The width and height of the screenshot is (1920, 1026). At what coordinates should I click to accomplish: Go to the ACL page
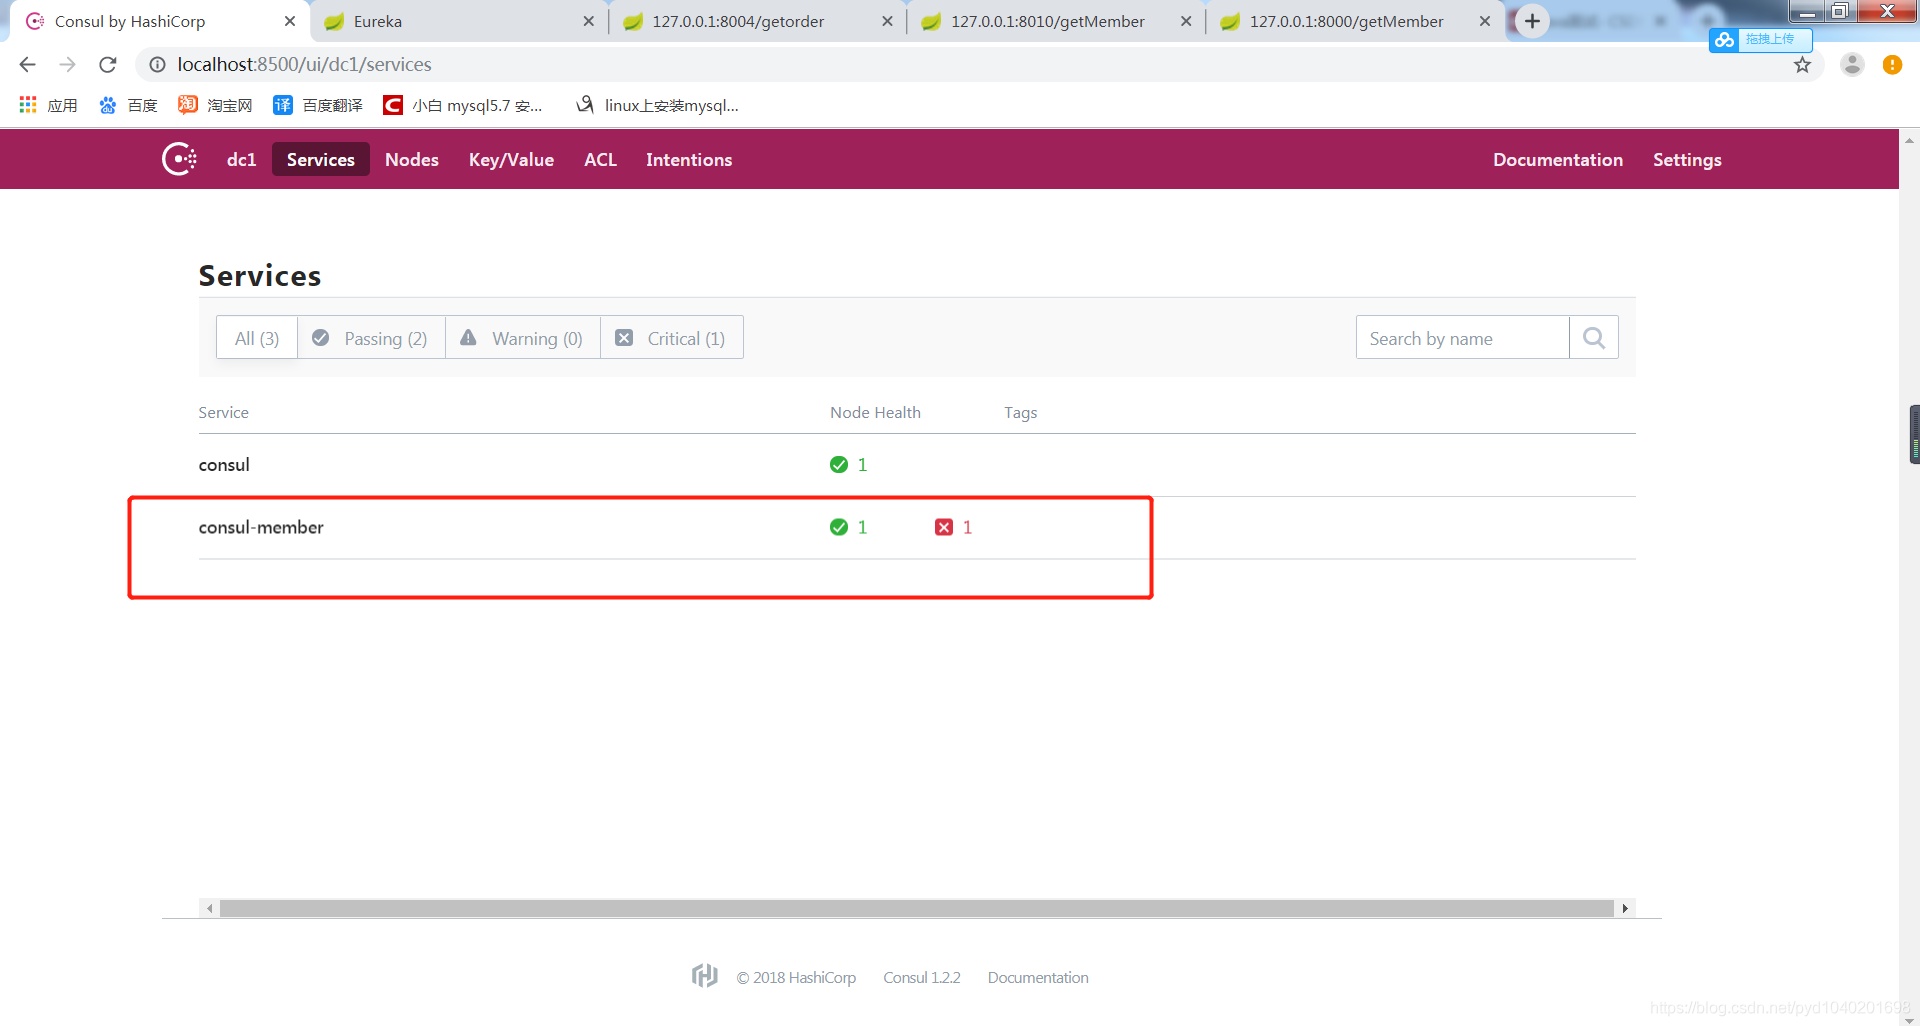tap(600, 160)
